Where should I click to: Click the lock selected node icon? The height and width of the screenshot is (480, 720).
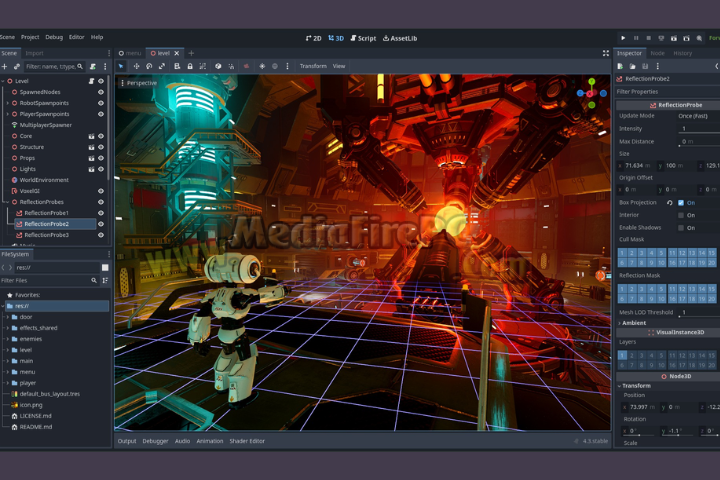[190, 66]
